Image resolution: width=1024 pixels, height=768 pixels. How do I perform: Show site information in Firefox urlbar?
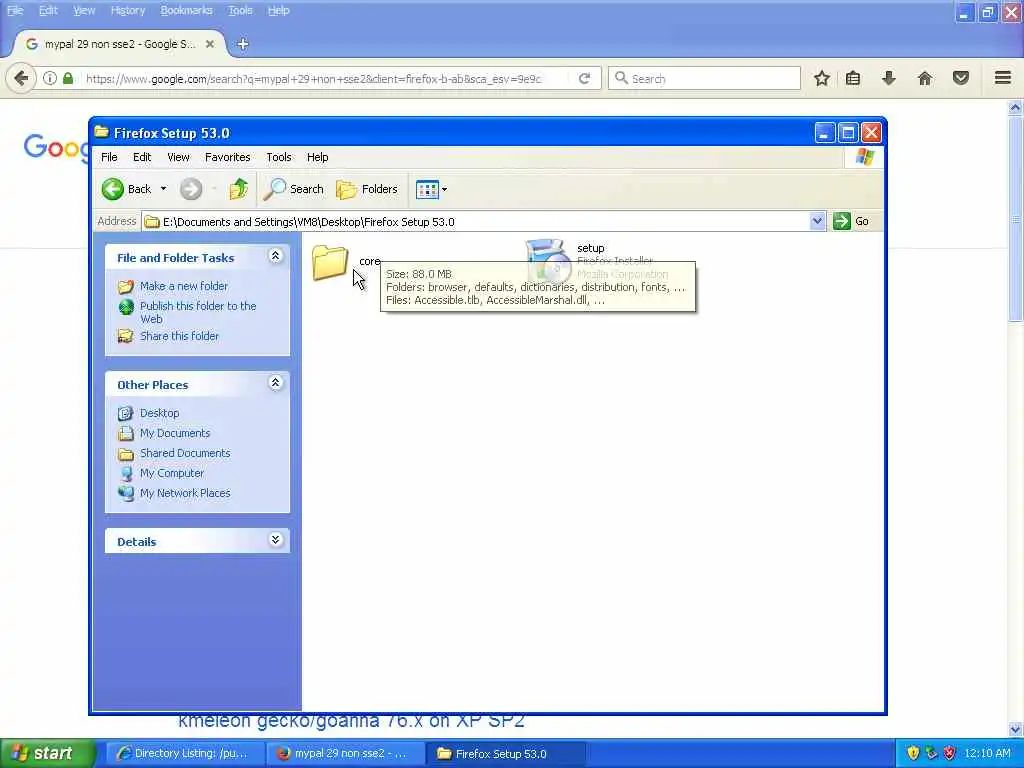[50, 78]
